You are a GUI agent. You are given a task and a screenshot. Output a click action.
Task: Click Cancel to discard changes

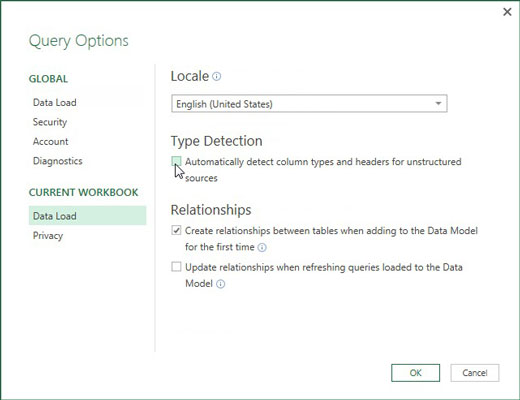(x=475, y=373)
